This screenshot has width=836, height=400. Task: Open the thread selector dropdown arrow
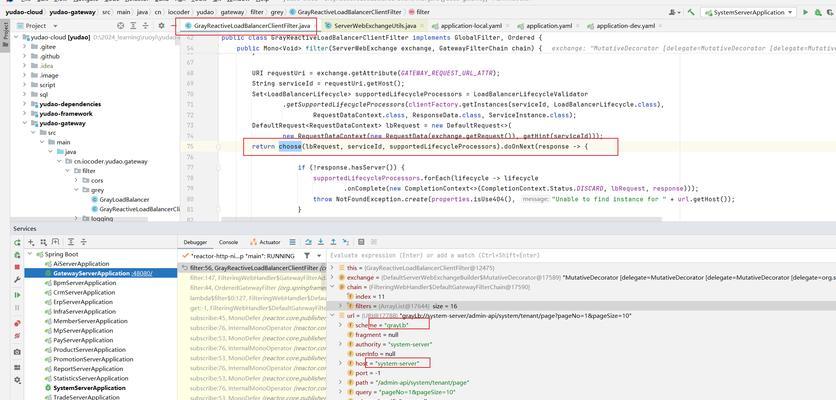tap(319, 256)
